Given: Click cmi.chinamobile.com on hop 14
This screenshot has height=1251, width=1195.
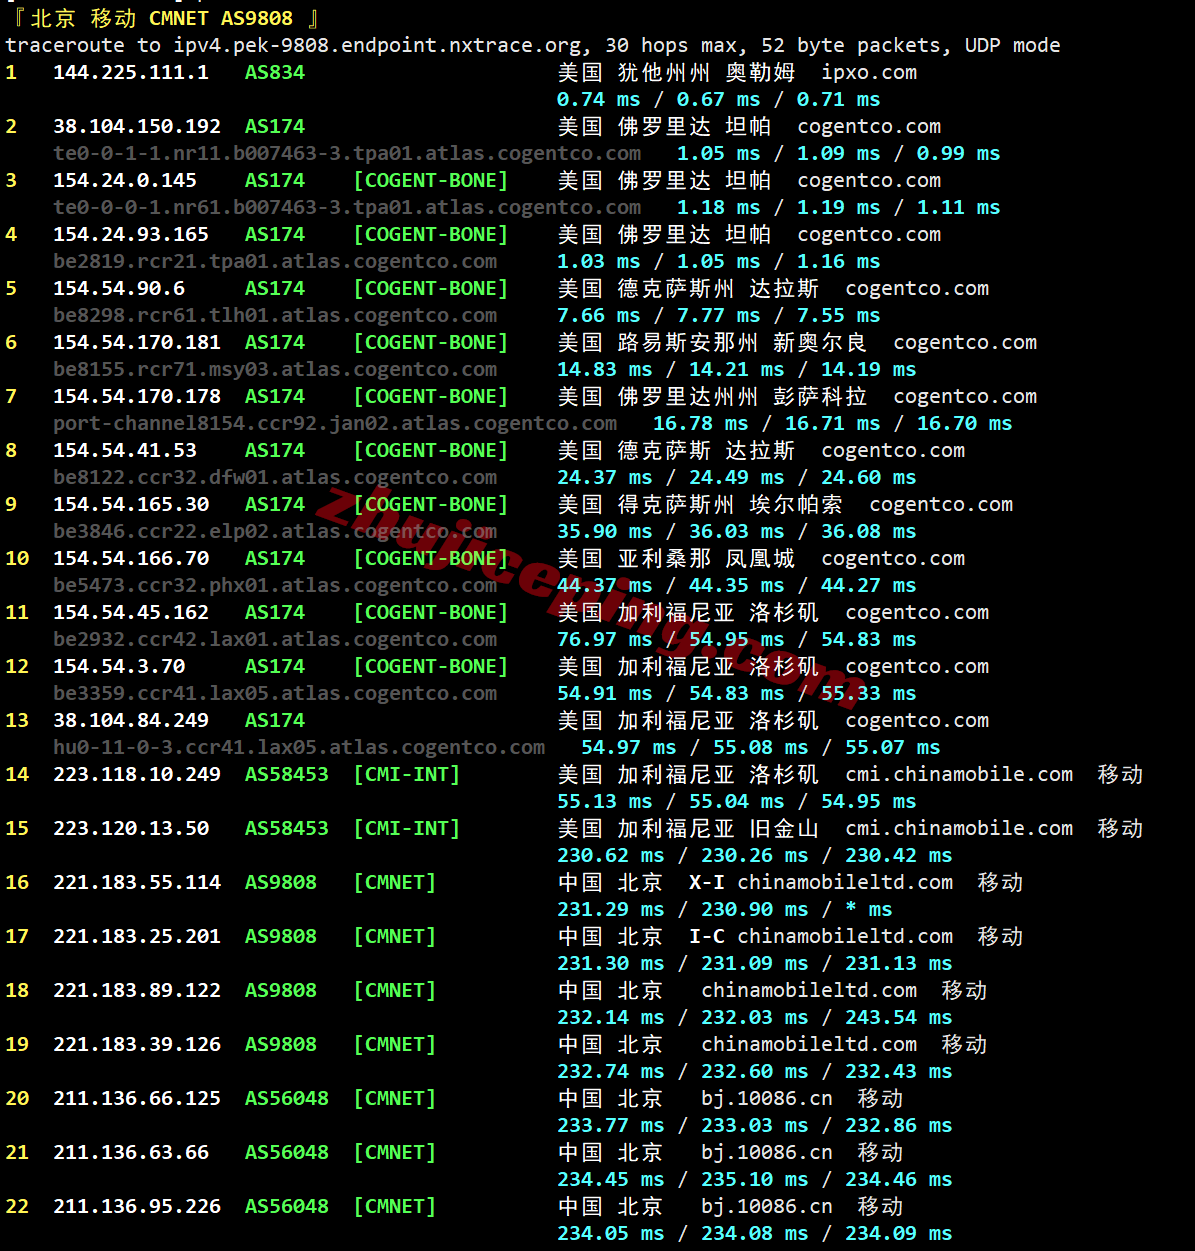Looking at the screenshot, I should [x=958, y=774].
